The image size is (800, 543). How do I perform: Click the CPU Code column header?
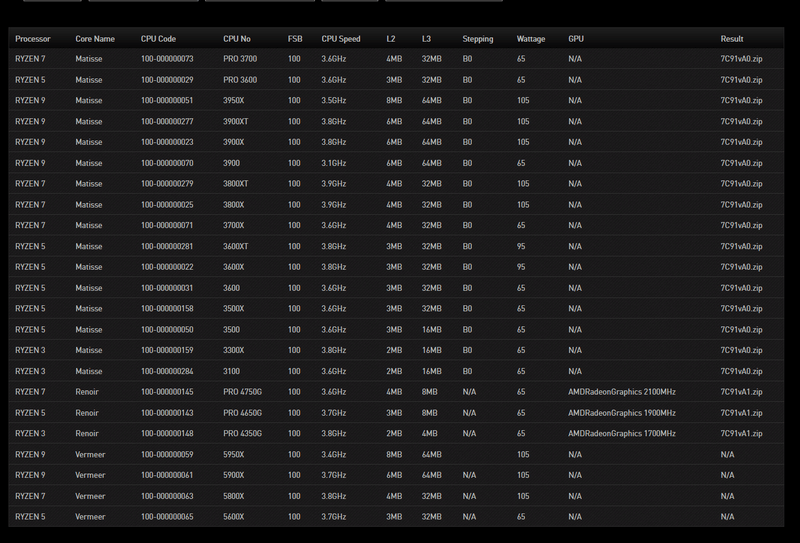(x=158, y=39)
